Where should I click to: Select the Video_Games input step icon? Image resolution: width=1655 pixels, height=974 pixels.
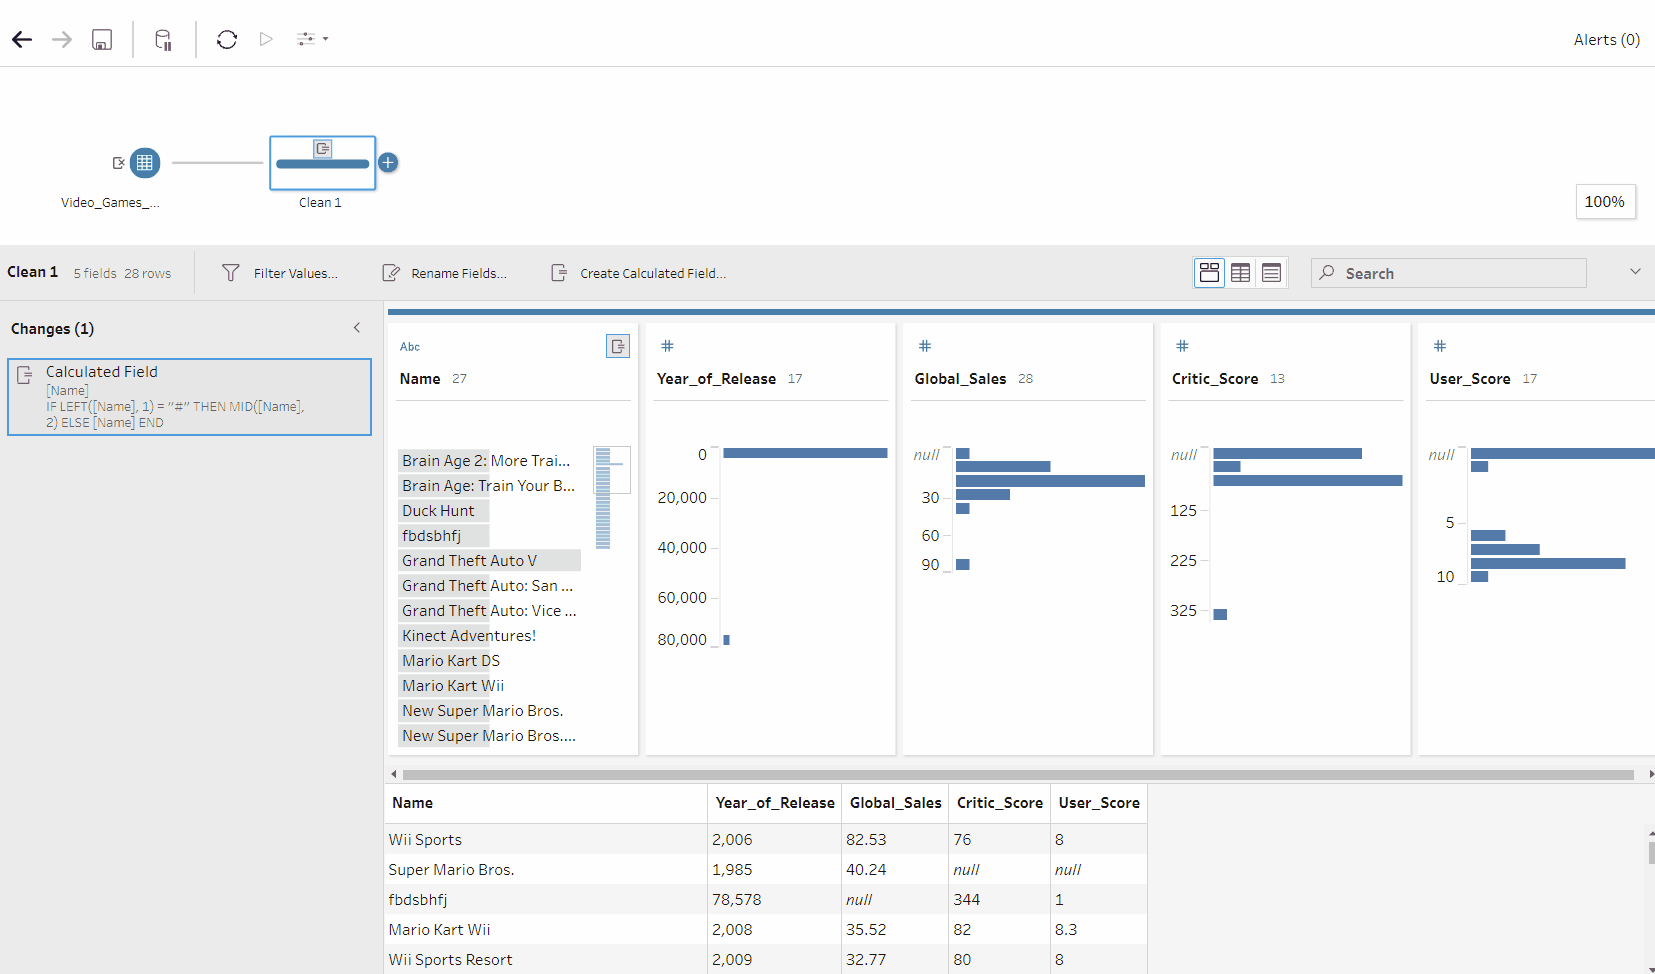(x=145, y=163)
